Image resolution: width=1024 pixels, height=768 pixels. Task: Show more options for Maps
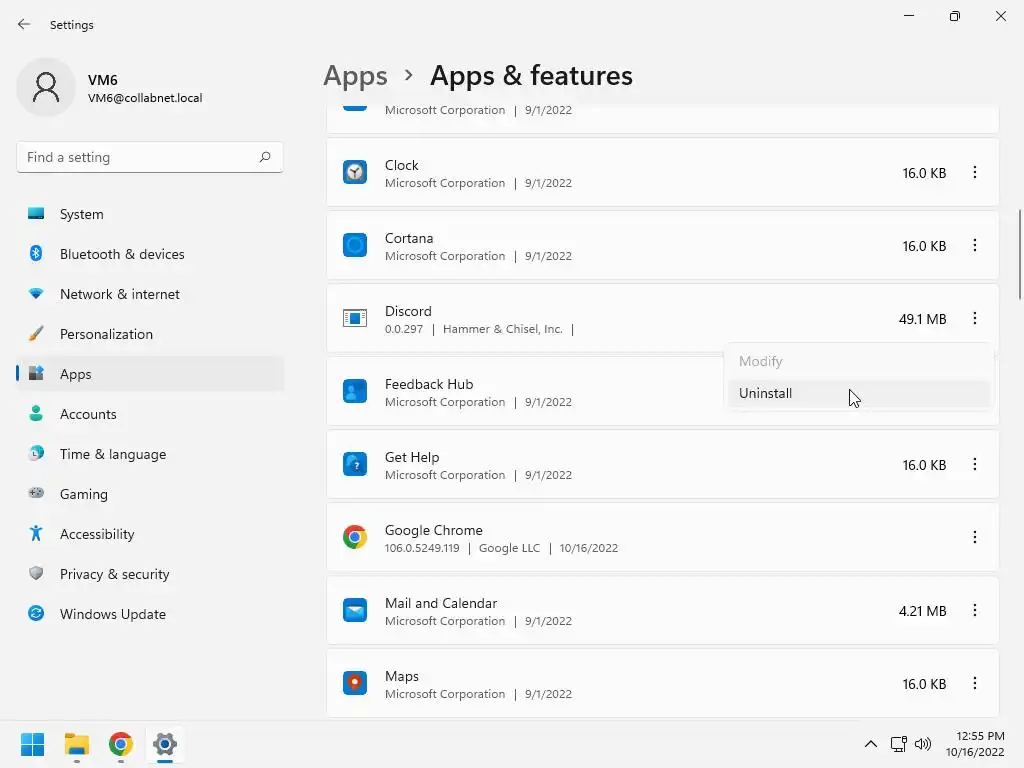click(x=974, y=684)
